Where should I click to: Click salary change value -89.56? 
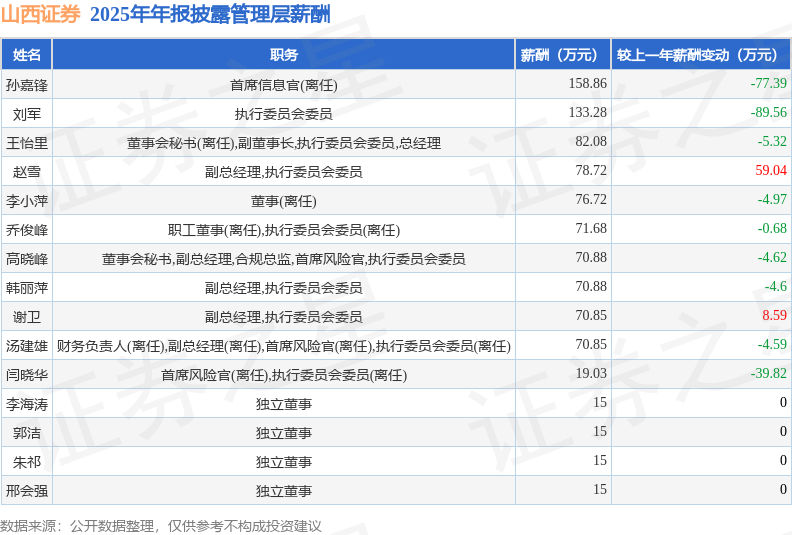coord(768,112)
